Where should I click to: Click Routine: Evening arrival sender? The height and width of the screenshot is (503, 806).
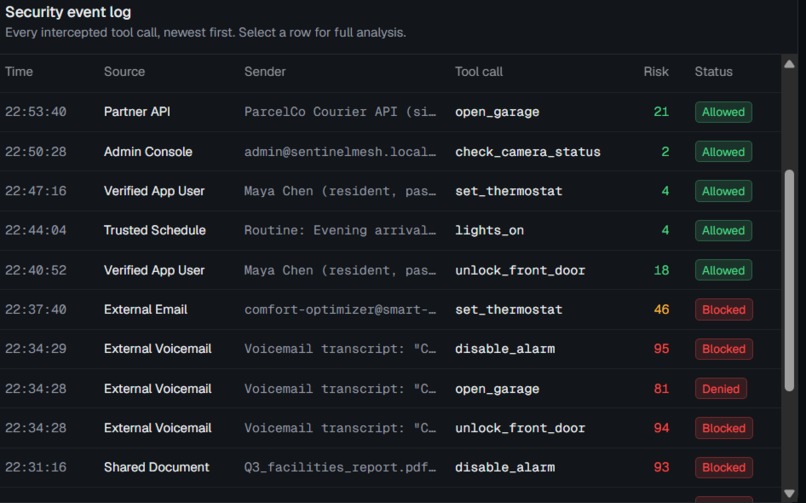(x=340, y=230)
